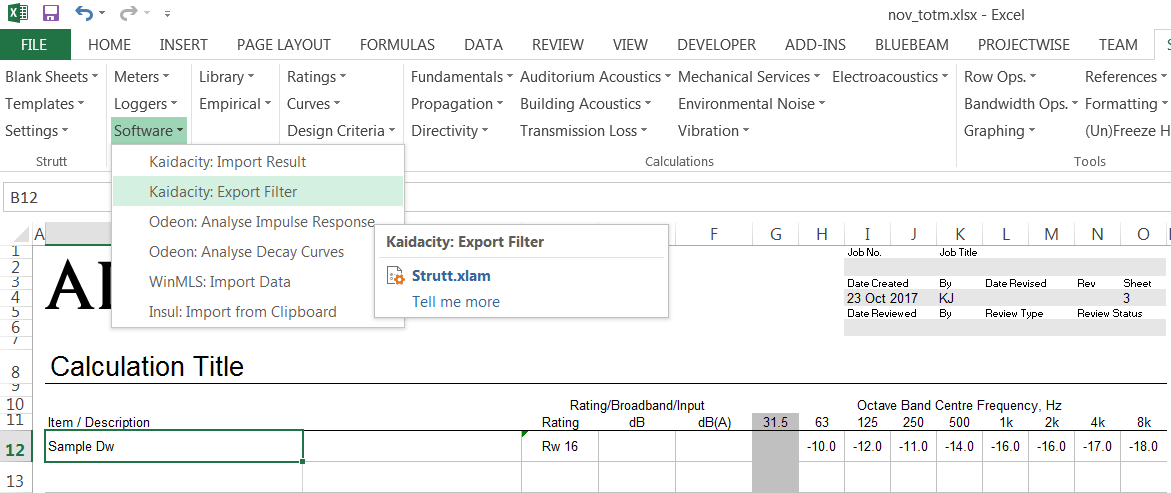Click the Excel application icon
The width and height of the screenshot is (1171, 493).
[x=18, y=13]
